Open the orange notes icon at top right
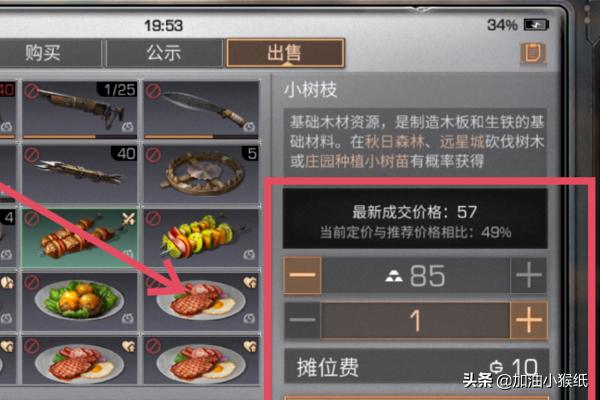The height and width of the screenshot is (400, 600). pyautogui.click(x=532, y=53)
